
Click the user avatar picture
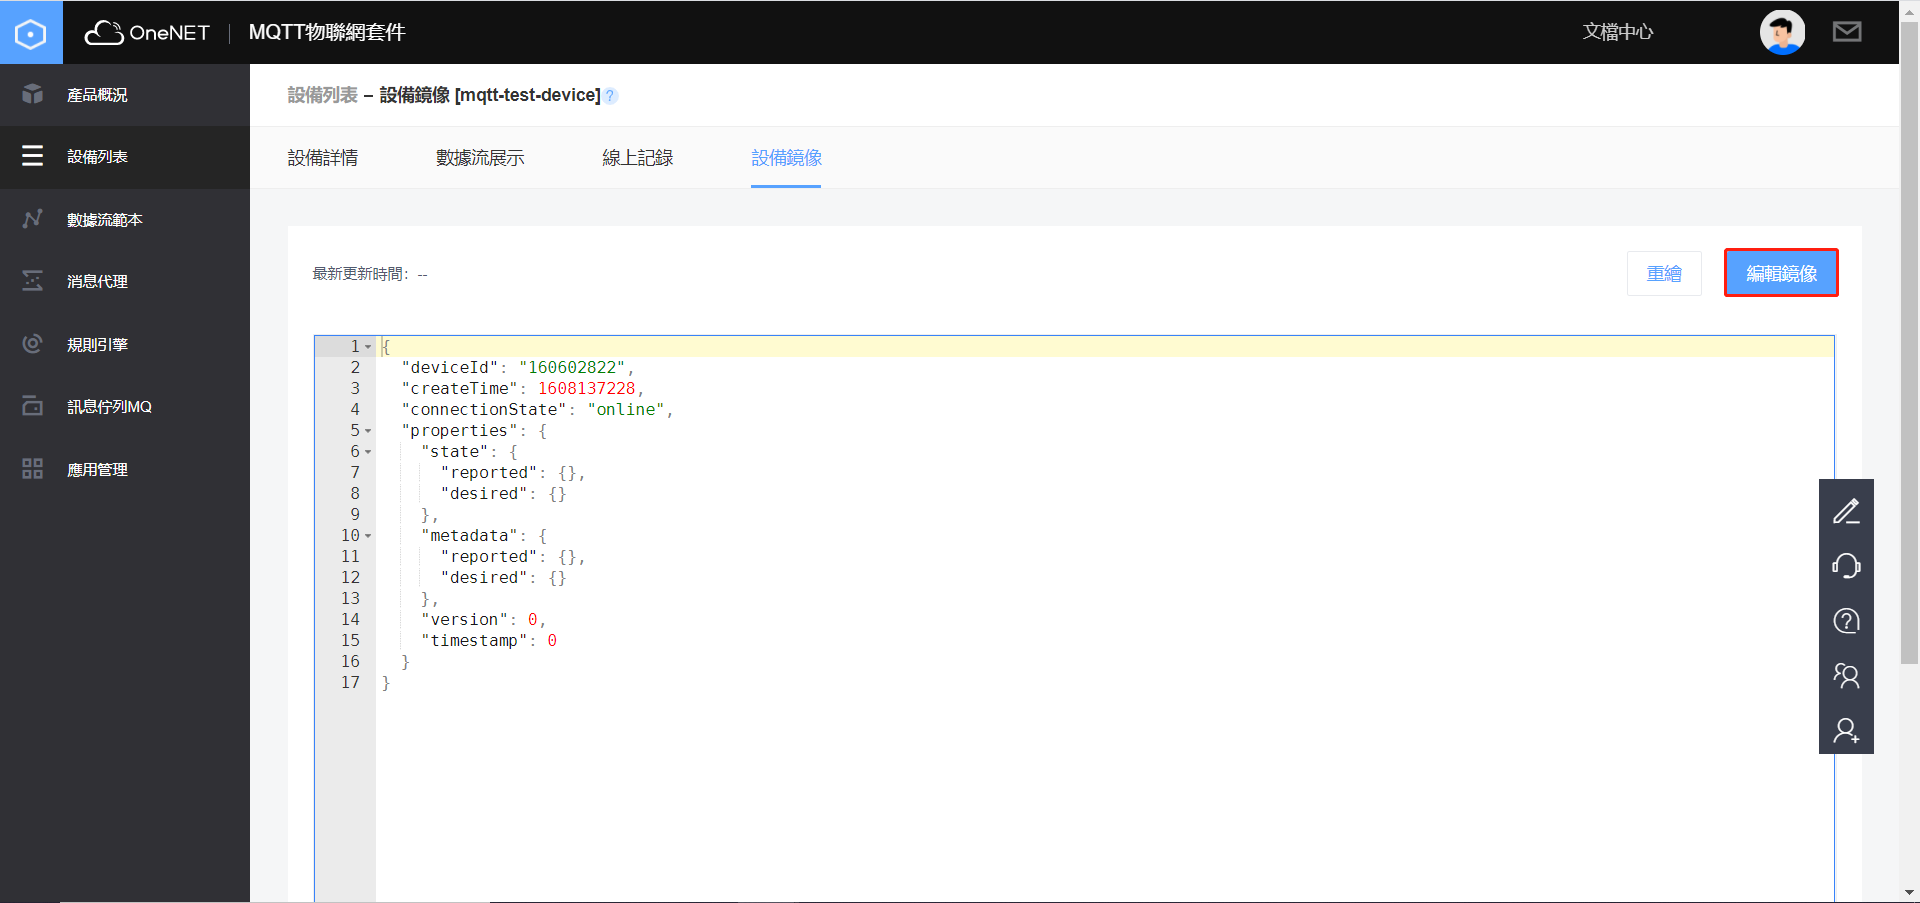[1782, 32]
